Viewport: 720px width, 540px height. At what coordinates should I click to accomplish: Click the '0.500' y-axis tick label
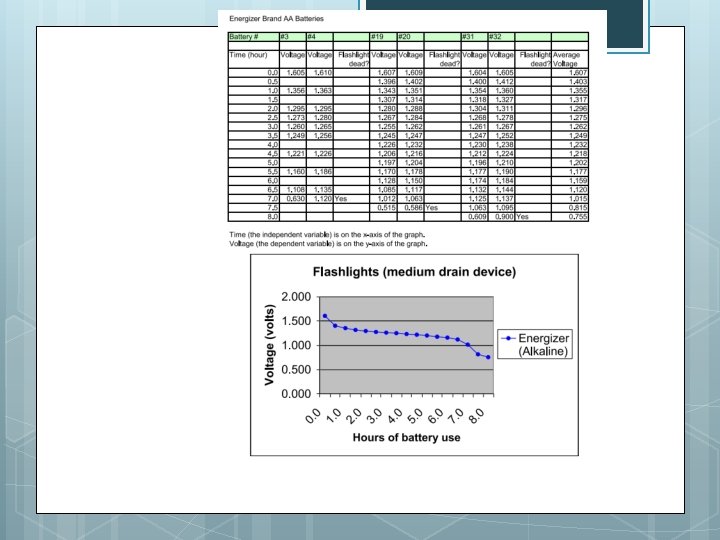point(296,370)
